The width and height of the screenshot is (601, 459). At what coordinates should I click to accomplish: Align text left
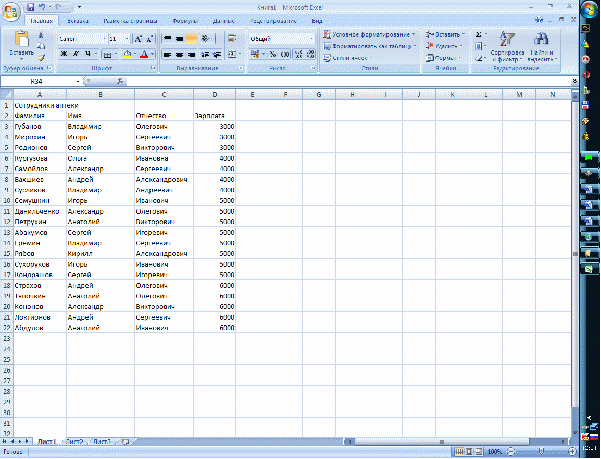coord(167,54)
